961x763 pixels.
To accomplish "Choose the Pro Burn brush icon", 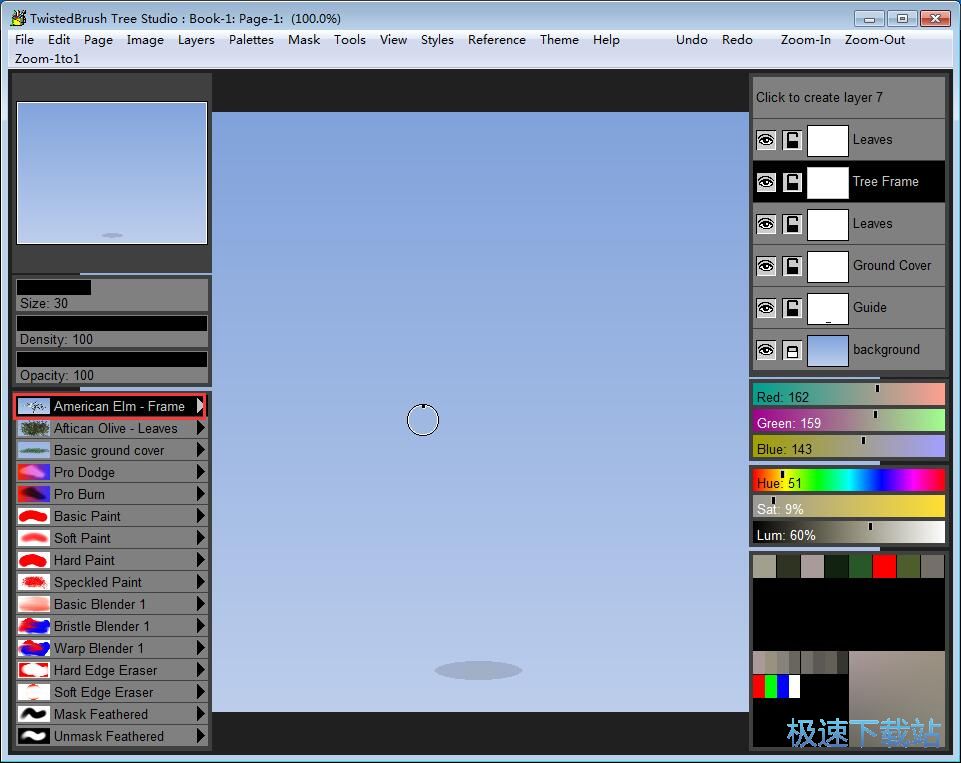I will pos(34,494).
